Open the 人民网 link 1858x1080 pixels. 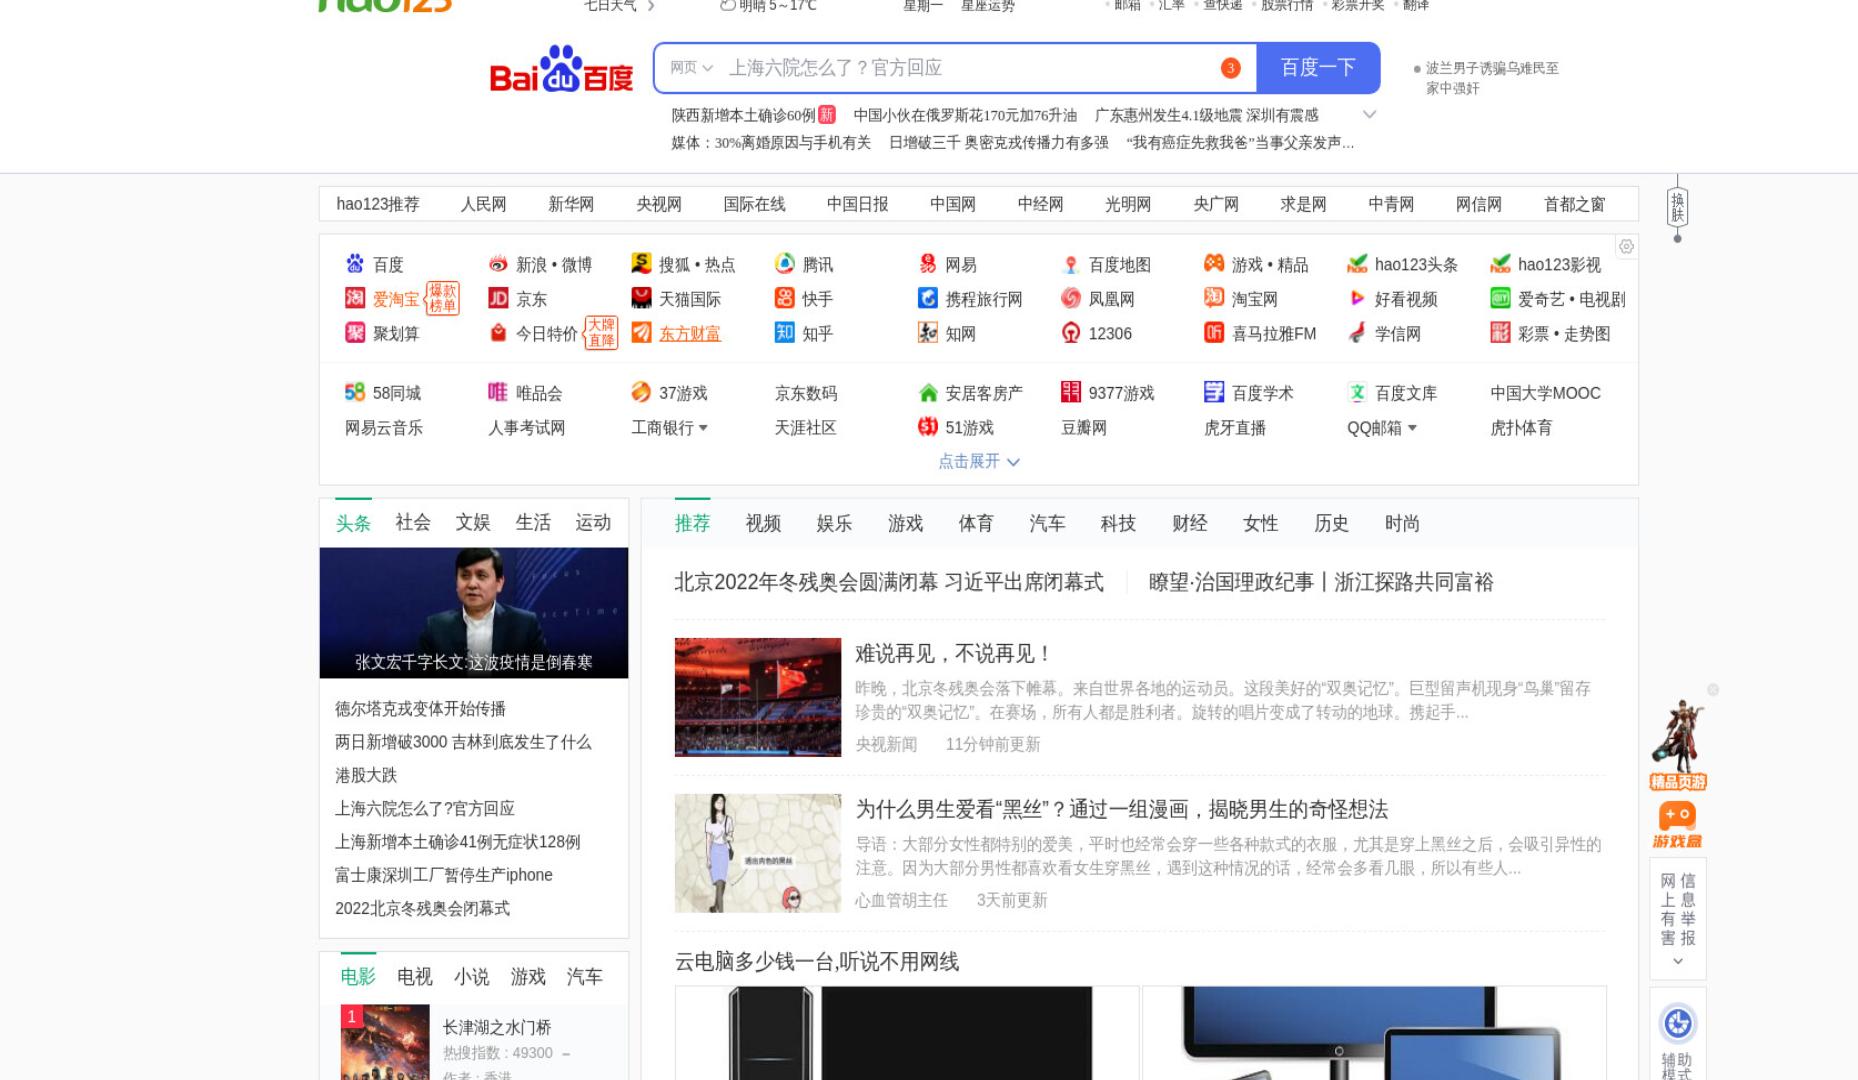pyautogui.click(x=483, y=204)
